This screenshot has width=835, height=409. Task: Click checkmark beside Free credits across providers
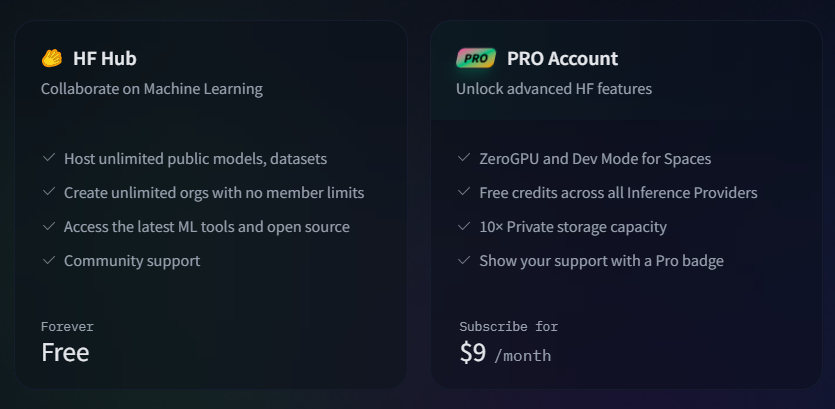464,192
